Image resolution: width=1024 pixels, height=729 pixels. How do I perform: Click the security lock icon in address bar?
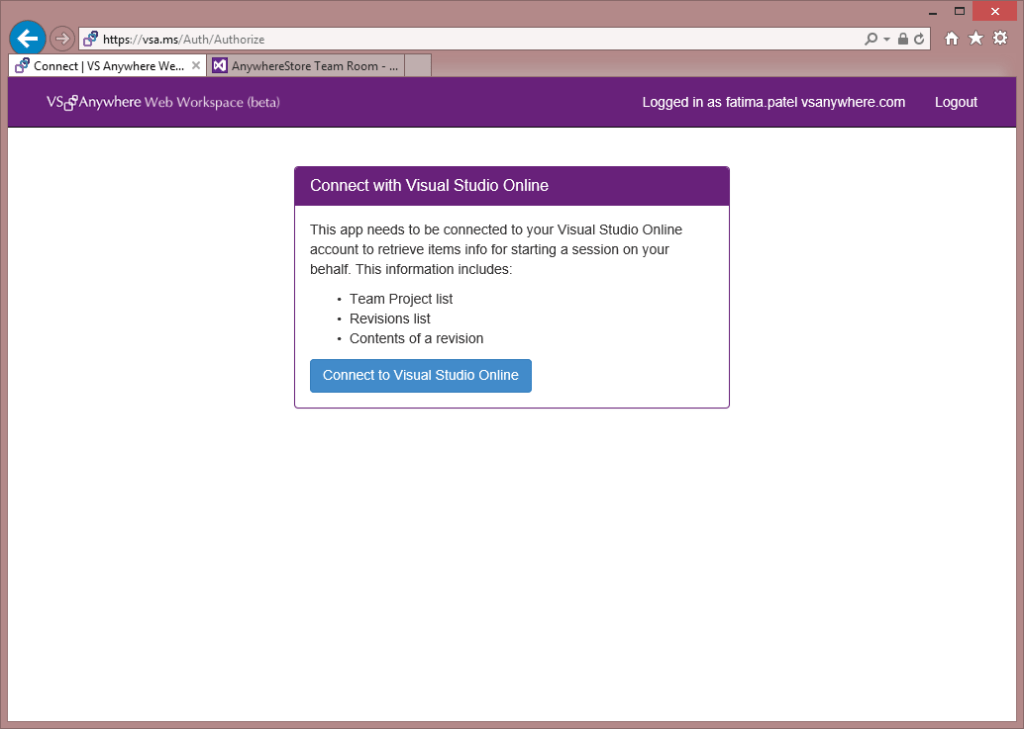[902, 39]
